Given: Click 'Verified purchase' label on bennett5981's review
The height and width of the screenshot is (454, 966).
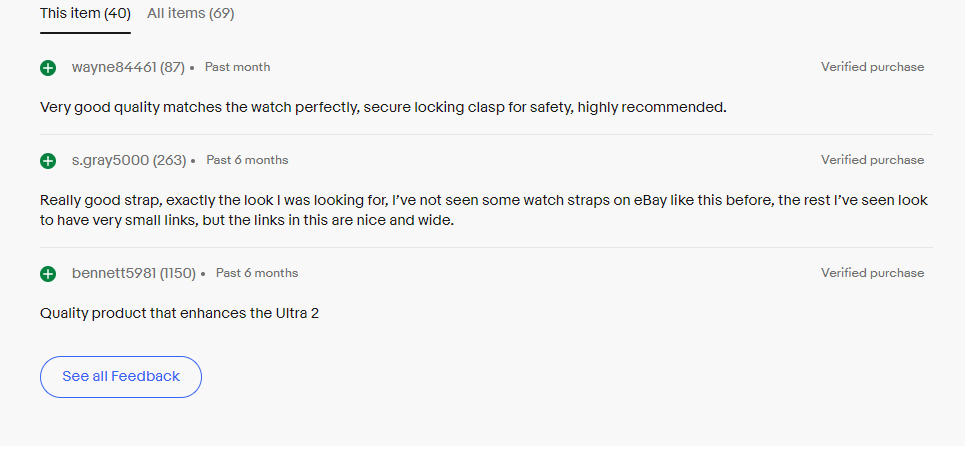Looking at the screenshot, I should point(872,273).
